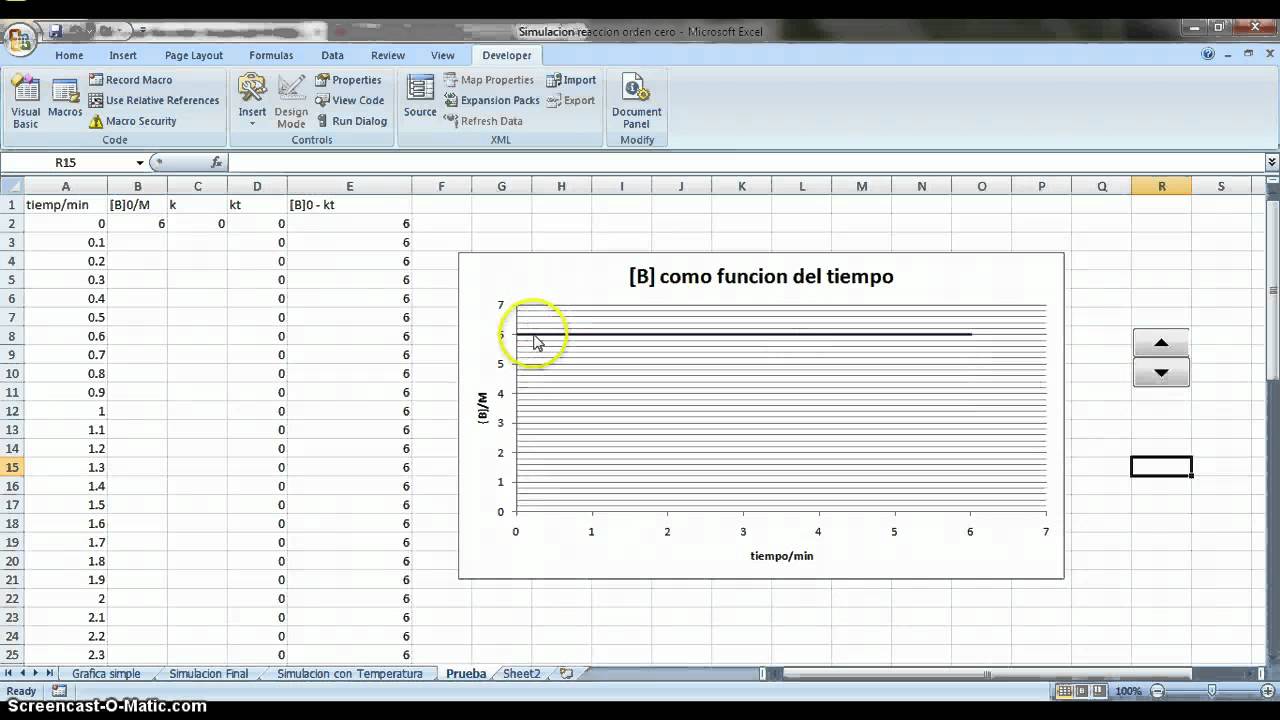
Task: Switch to Grafica simple sheet
Action: click(106, 674)
